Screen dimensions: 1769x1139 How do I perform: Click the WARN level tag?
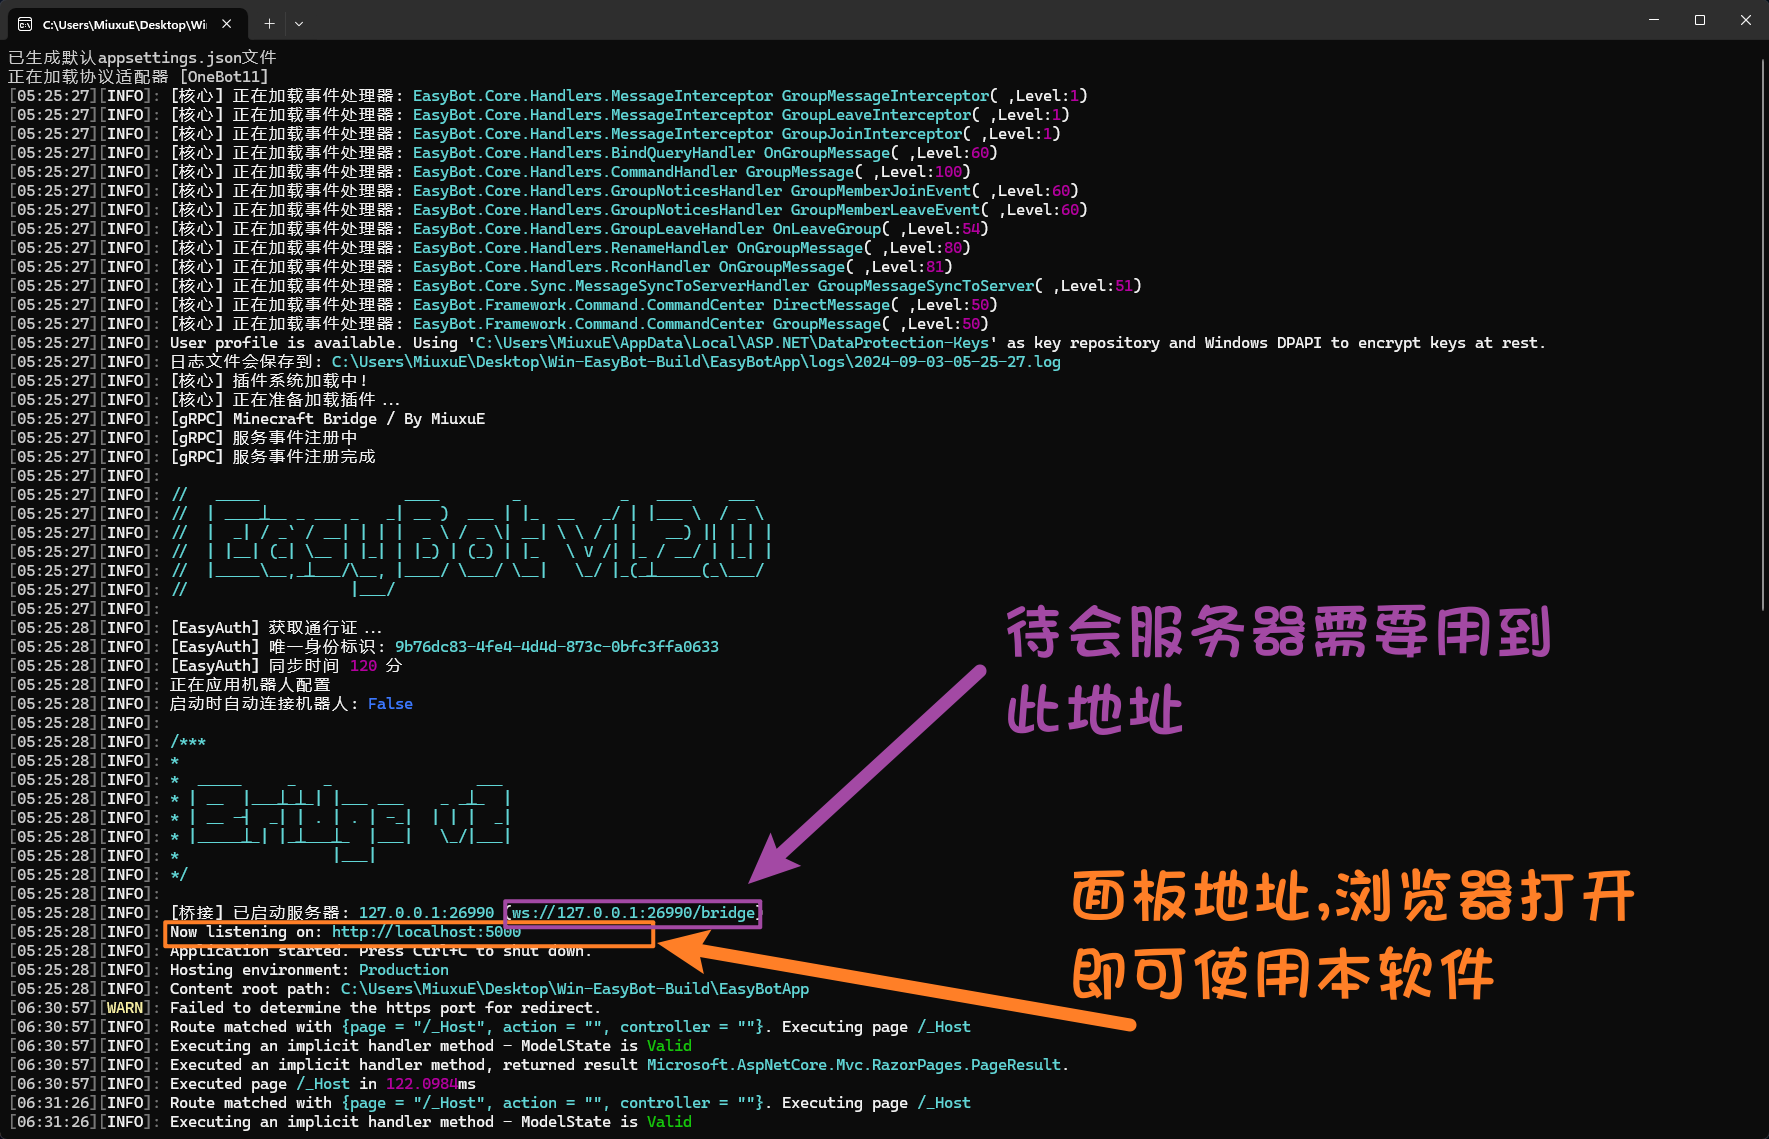125,1008
